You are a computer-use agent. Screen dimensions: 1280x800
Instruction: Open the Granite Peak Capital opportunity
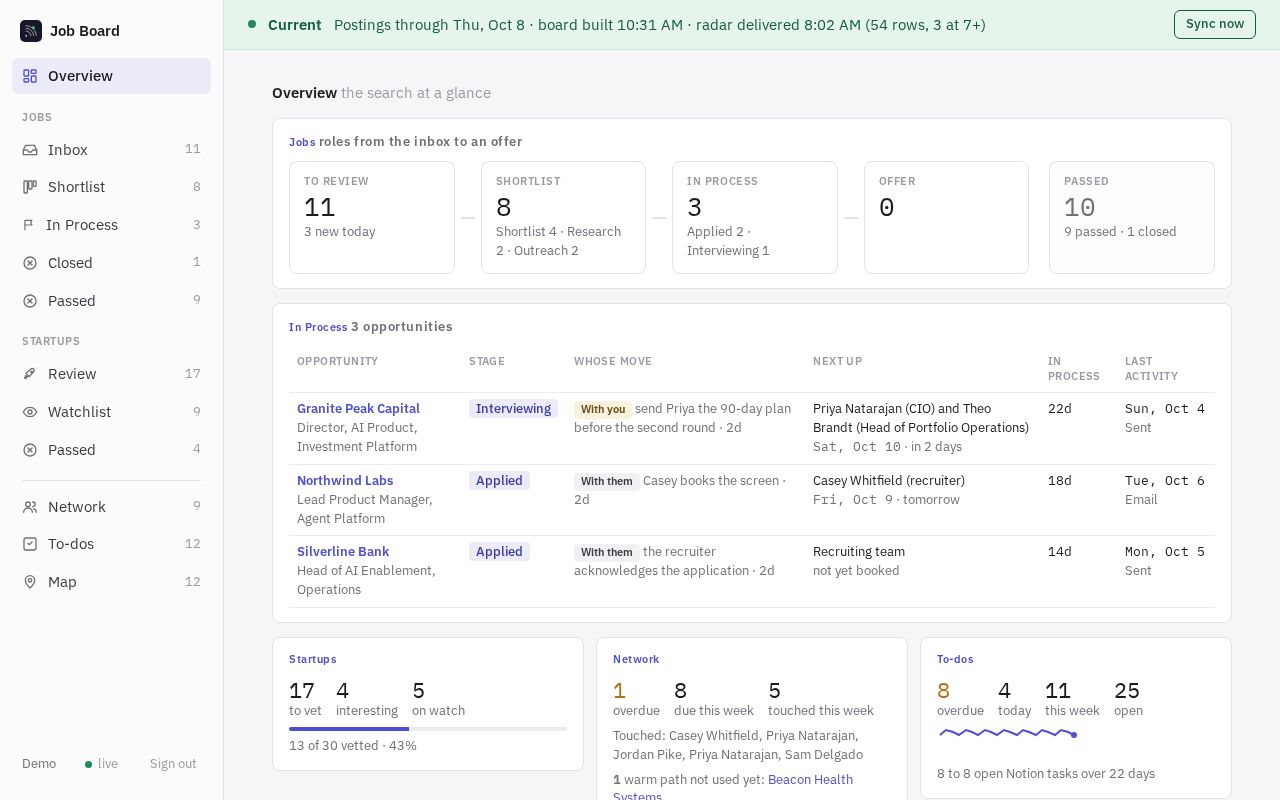[x=358, y=408]
